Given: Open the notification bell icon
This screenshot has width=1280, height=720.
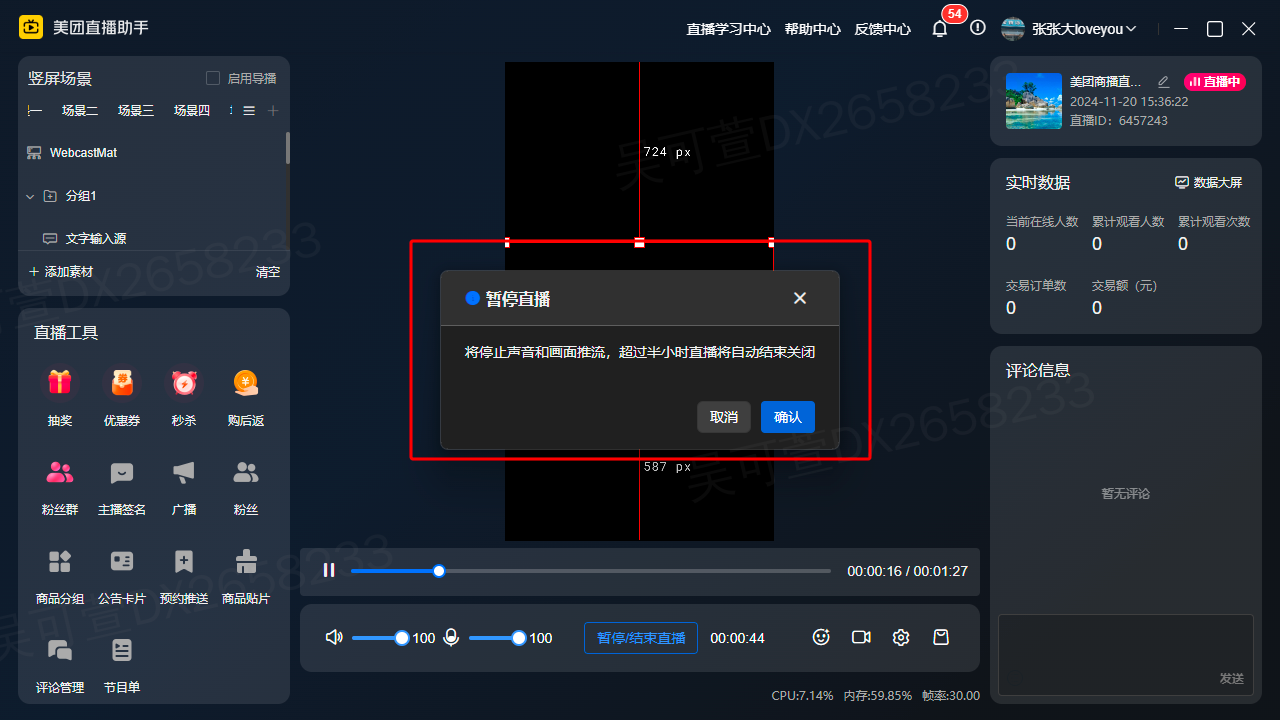Looking at the screenshot, I should 939,29.
